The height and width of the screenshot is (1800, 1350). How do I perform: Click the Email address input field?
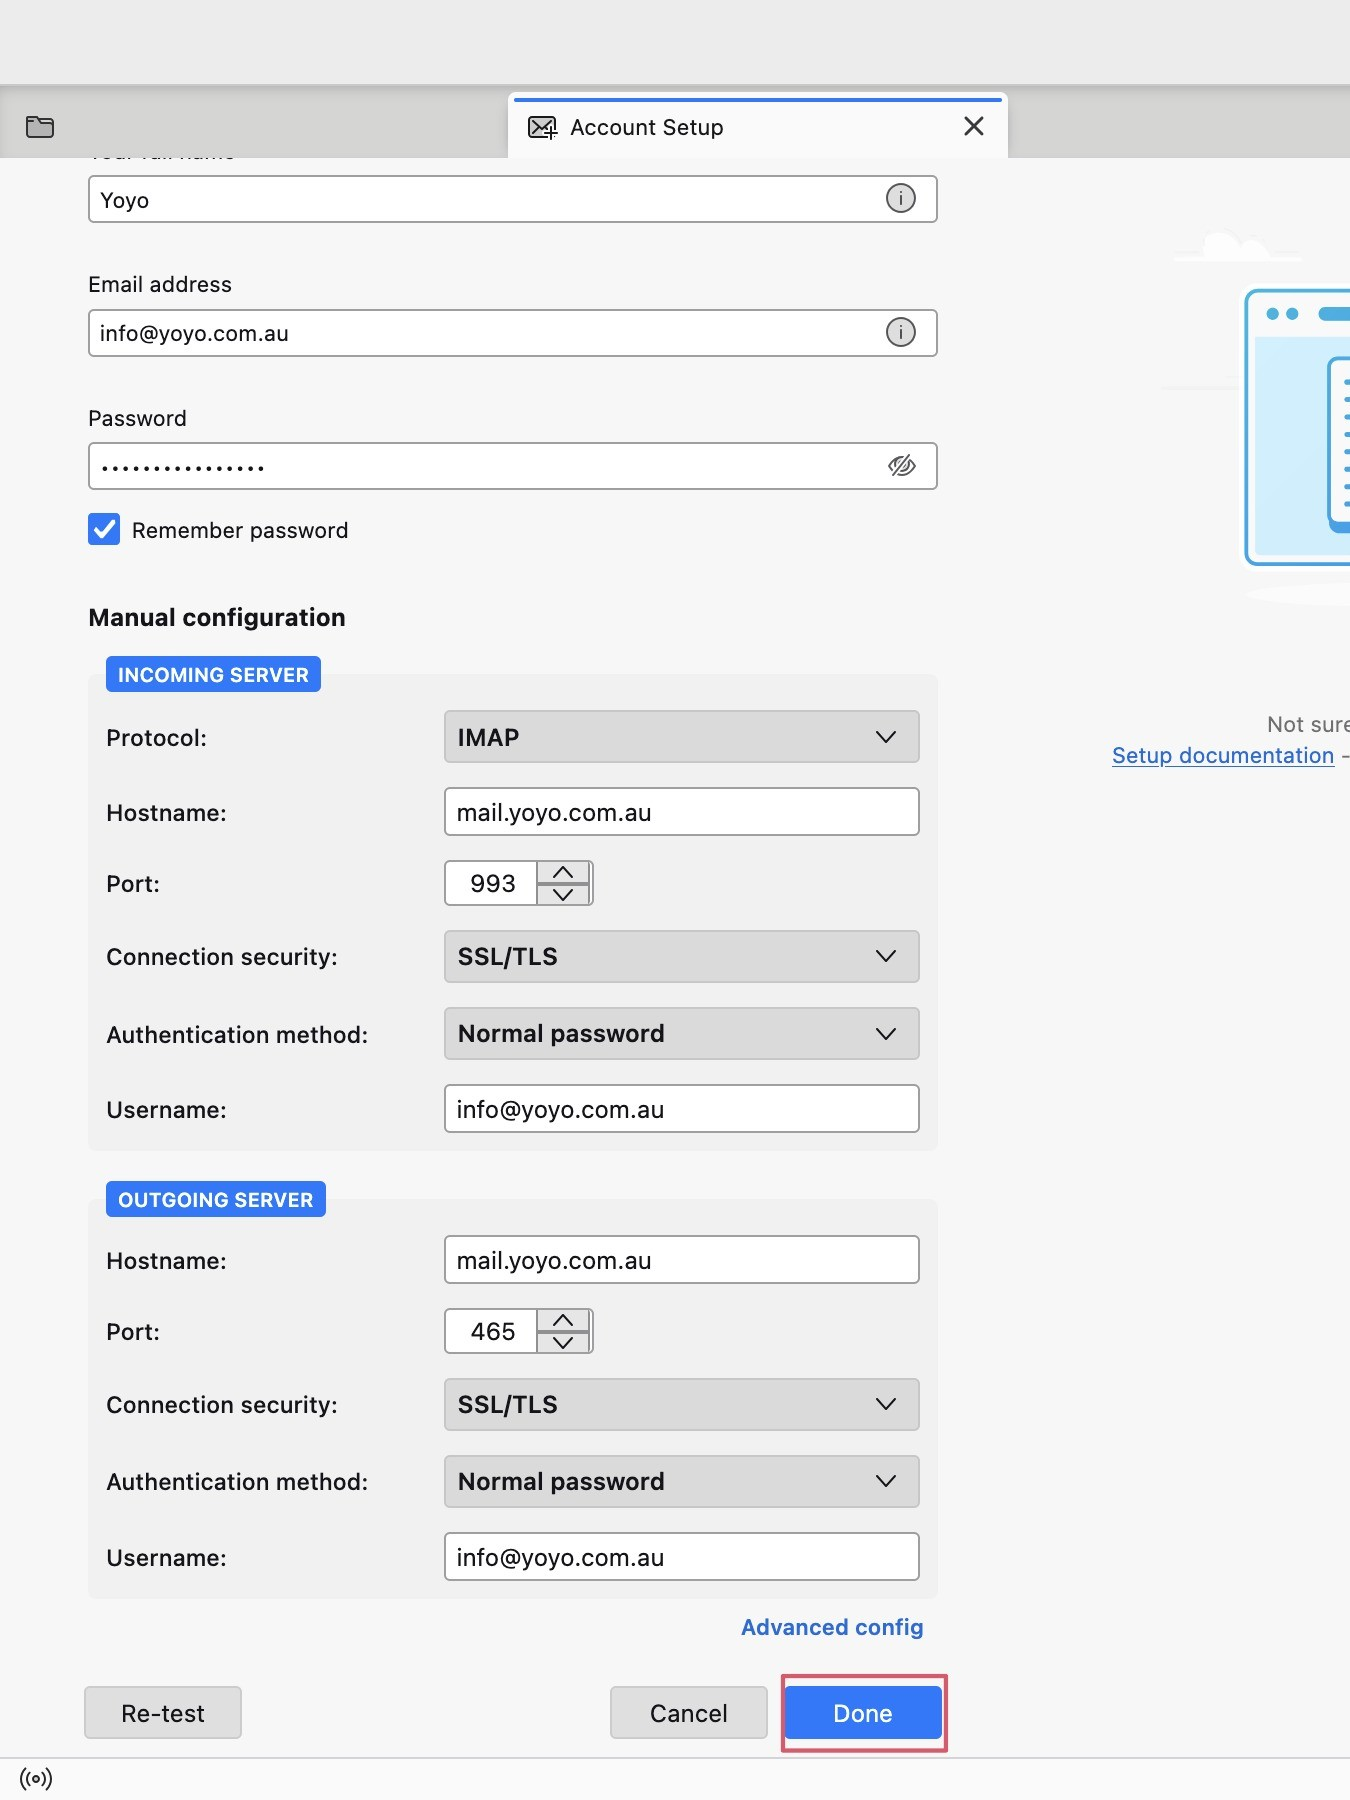click(513, 333)
